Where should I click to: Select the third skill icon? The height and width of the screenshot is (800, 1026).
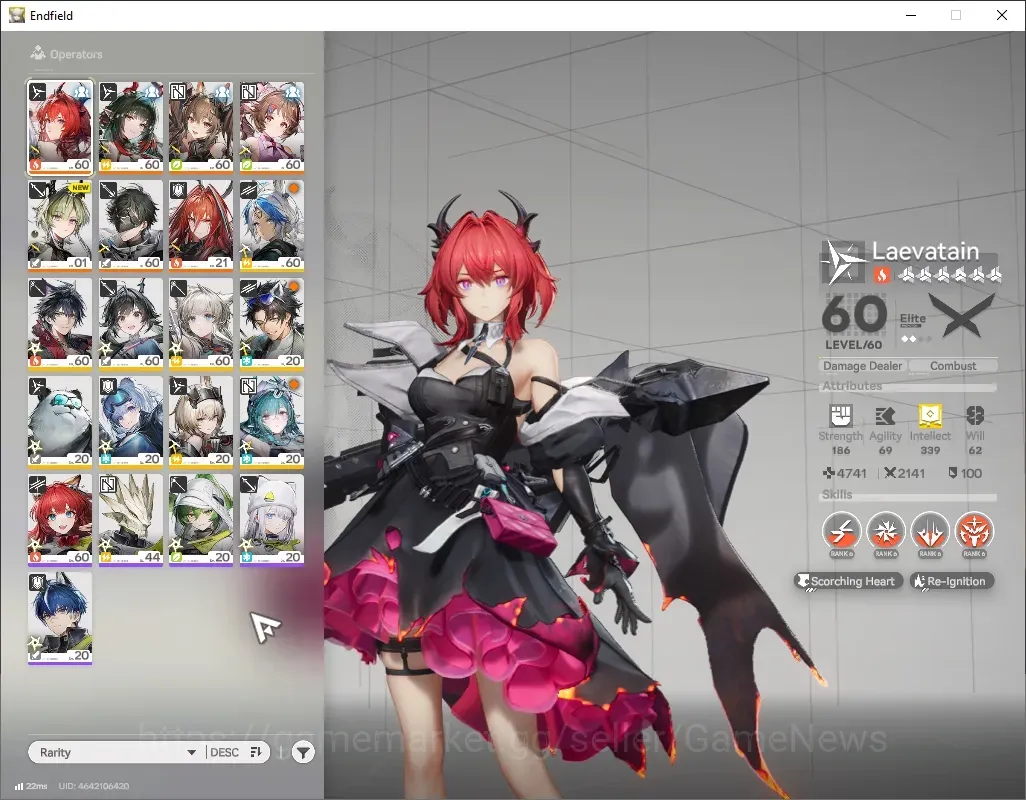click(x=930, y=530)
